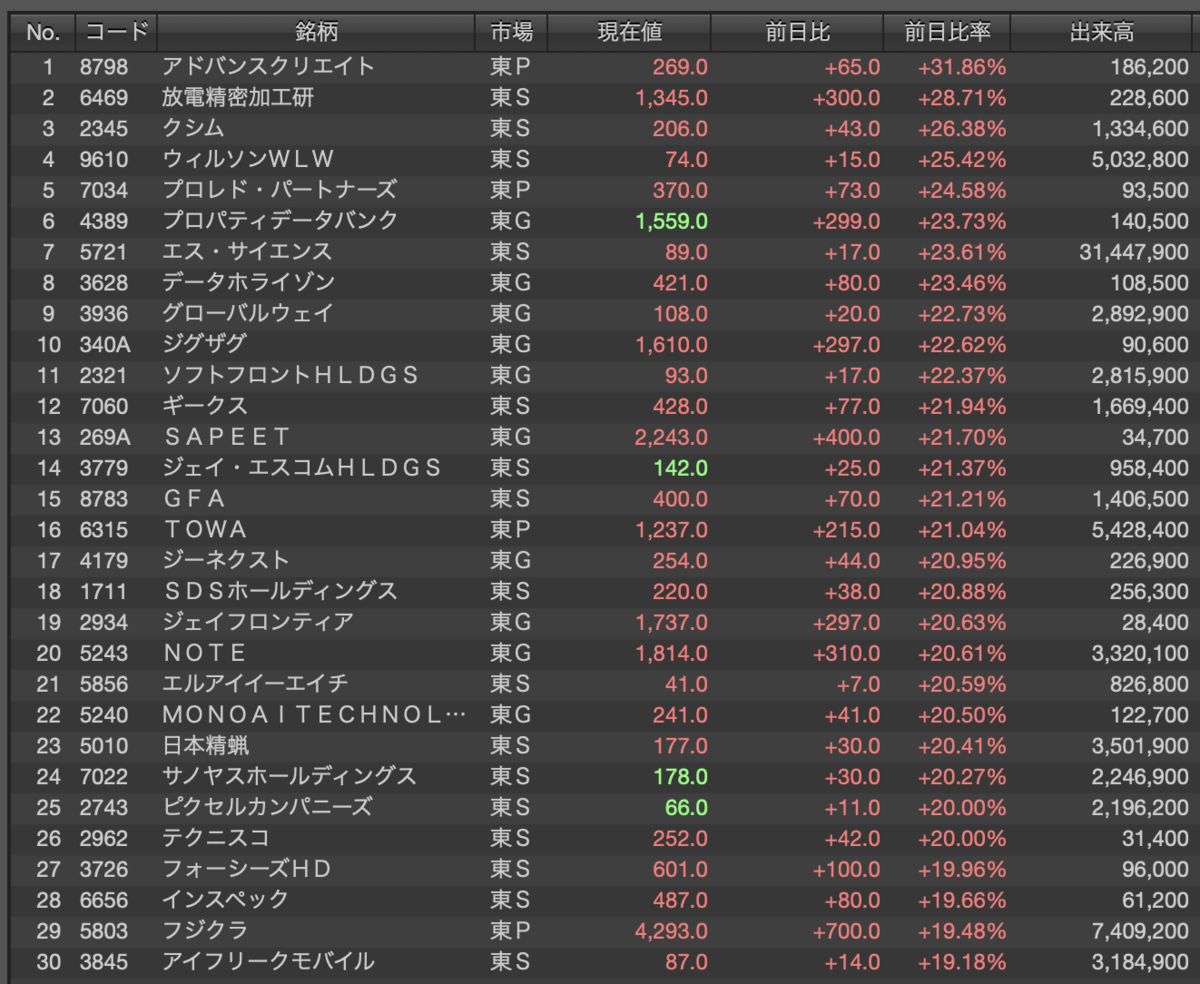Click the percentage +19.18%

pos(962,962)
